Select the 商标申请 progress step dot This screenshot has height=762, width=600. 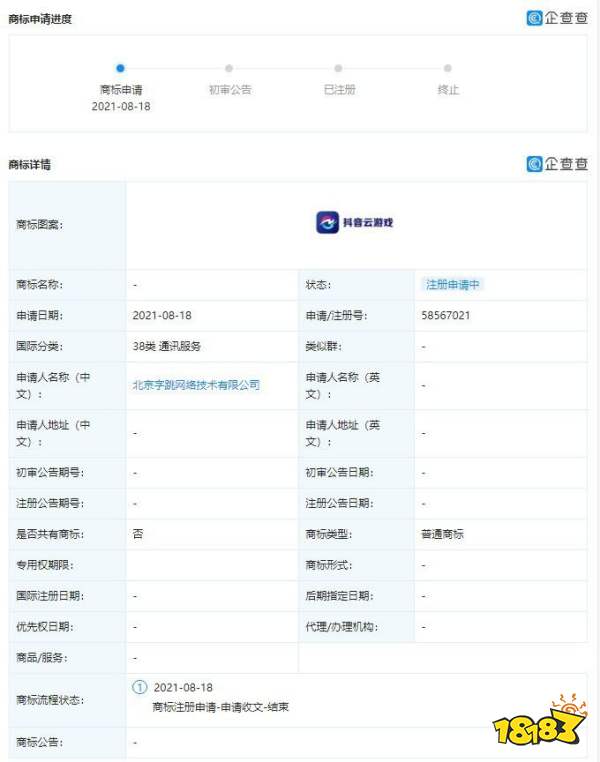click(x=120, y=68)
